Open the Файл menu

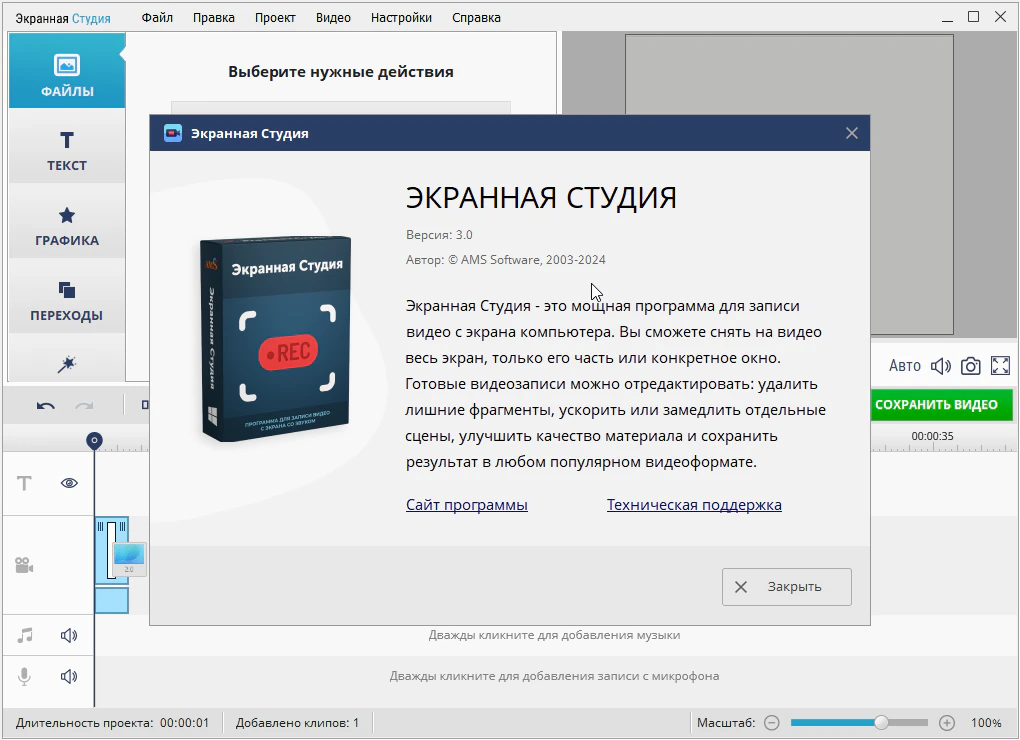157,17
